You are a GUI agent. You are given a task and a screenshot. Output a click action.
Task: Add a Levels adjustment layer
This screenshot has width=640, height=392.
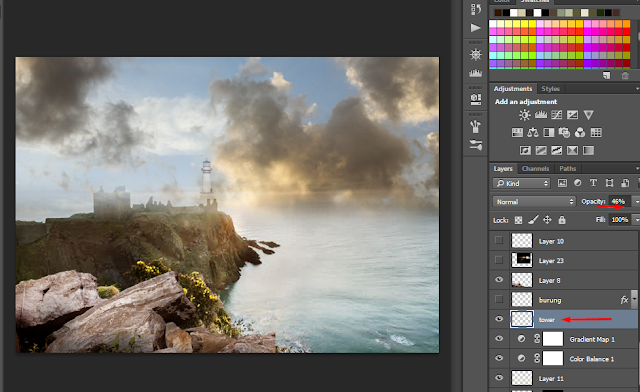541,115
